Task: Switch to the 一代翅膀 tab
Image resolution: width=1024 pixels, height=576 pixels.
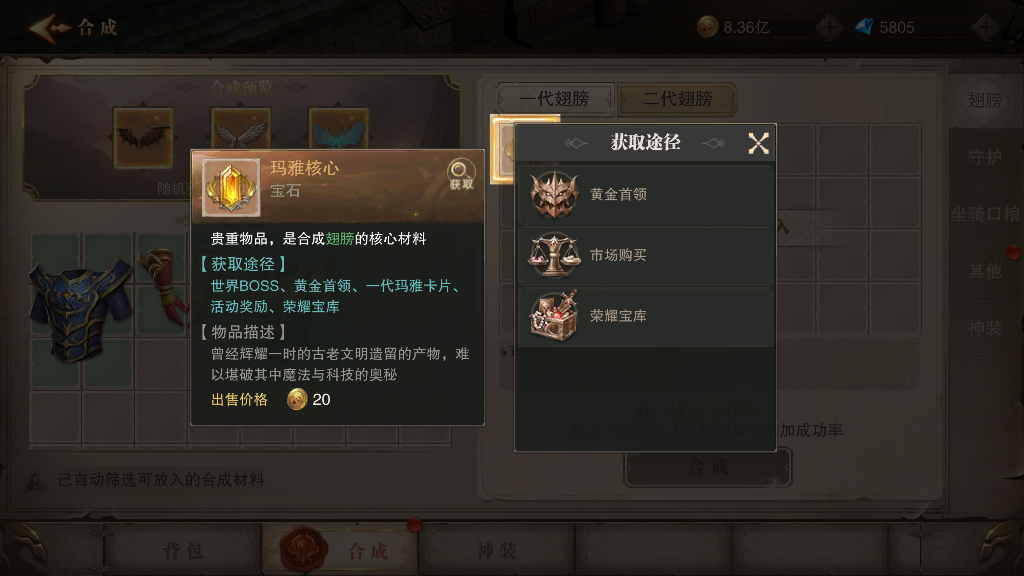Action: (x=554, y=99)
